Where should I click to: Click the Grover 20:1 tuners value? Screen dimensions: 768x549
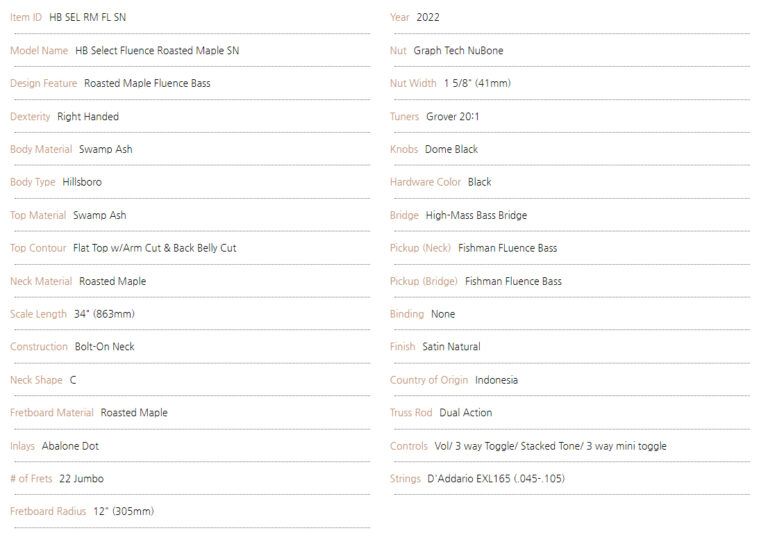(453, 117)
